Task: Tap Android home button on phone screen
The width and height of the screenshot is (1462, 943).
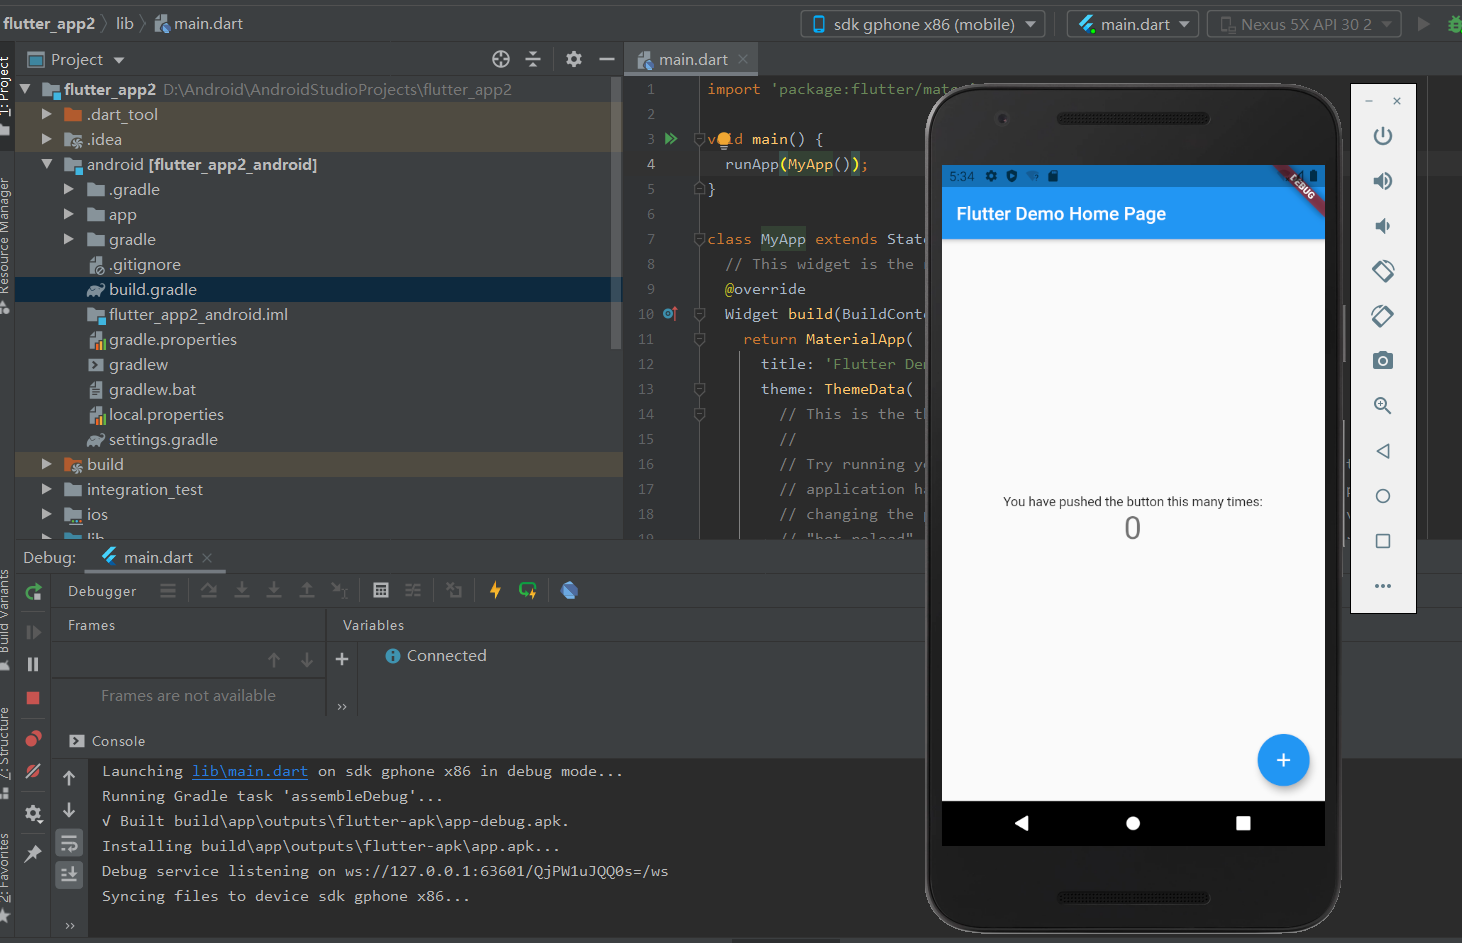Action: tap(1133, 823)
